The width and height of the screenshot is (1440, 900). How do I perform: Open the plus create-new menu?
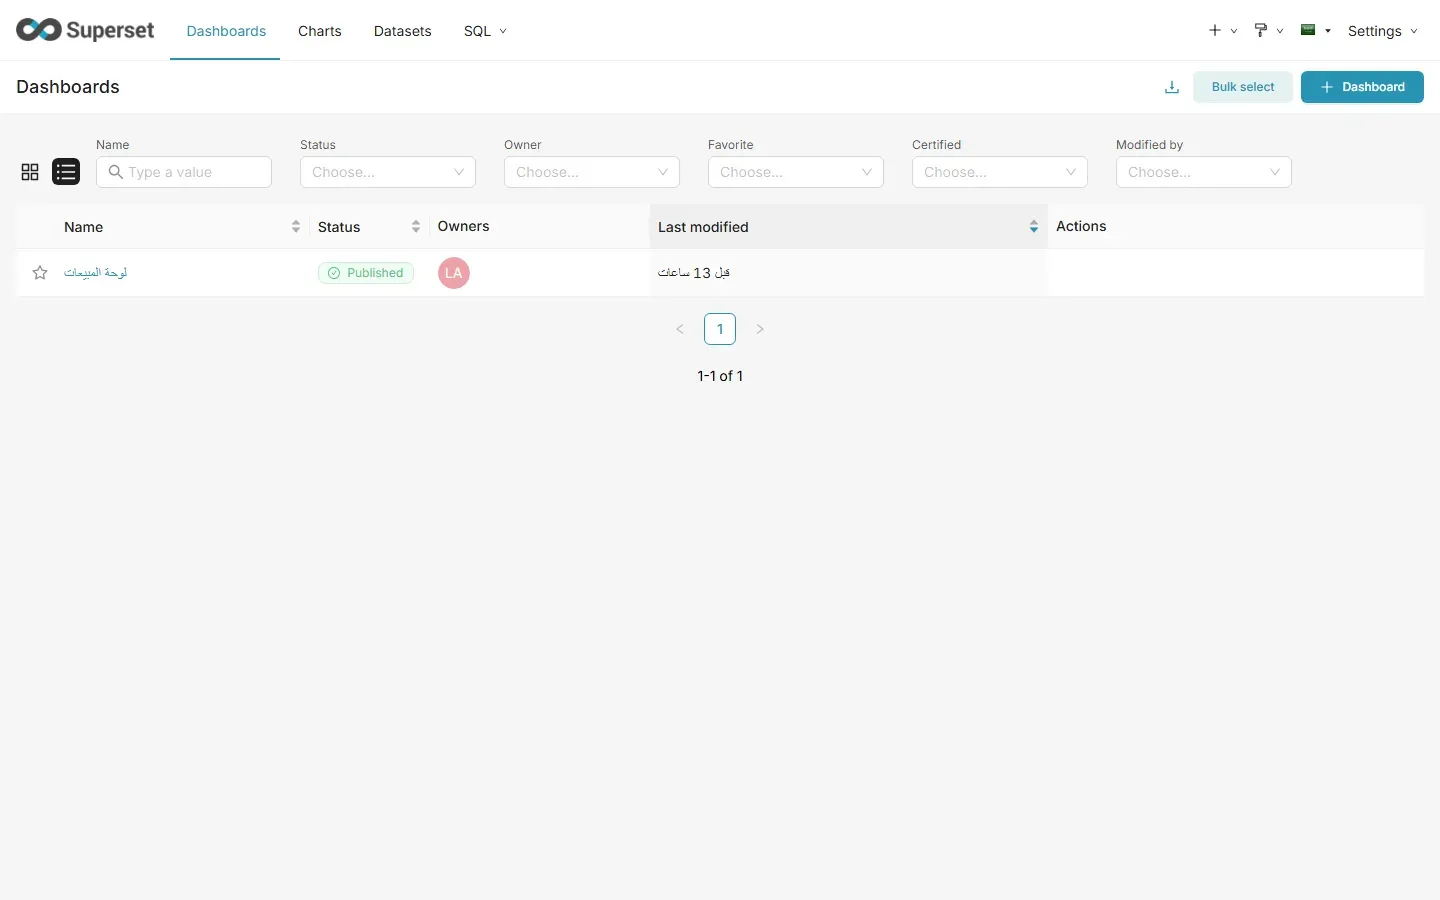pos(1222,31)
